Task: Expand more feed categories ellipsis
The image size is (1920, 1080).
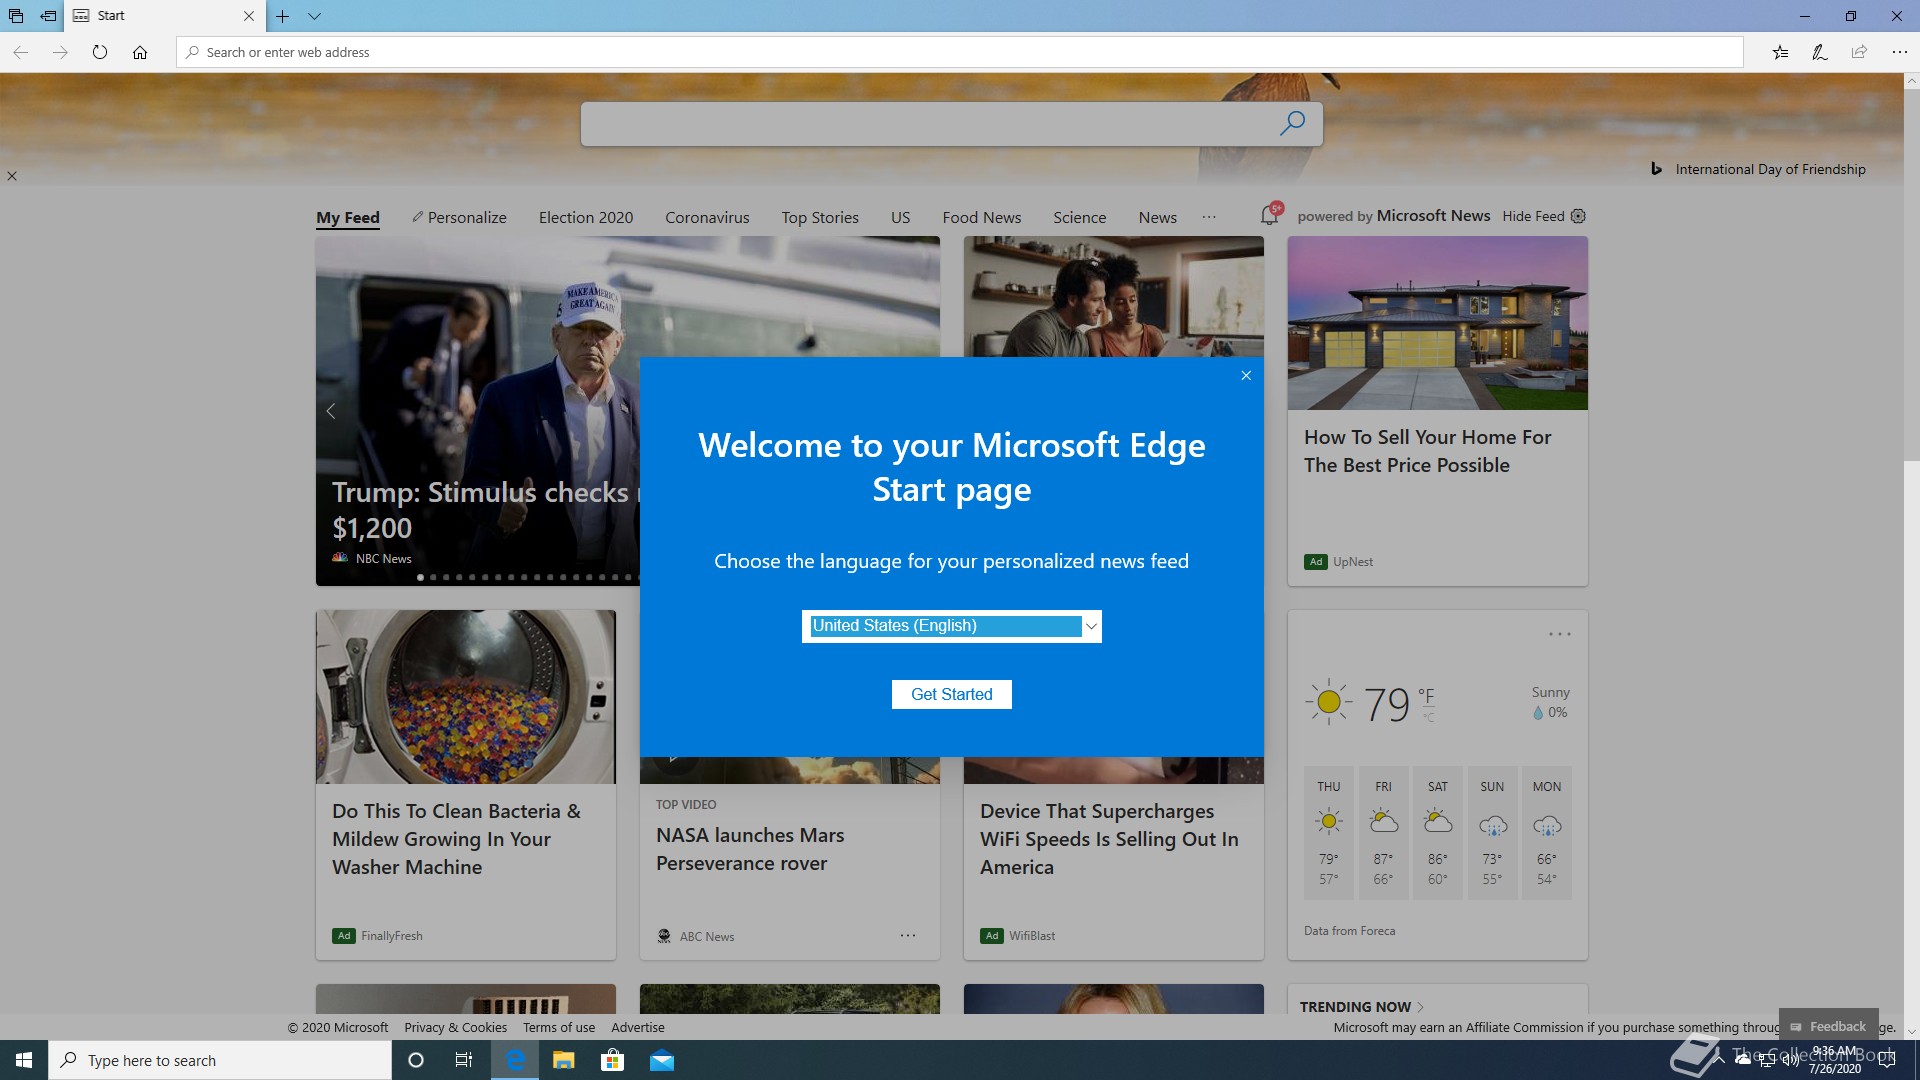Action: click(1209, 217)
